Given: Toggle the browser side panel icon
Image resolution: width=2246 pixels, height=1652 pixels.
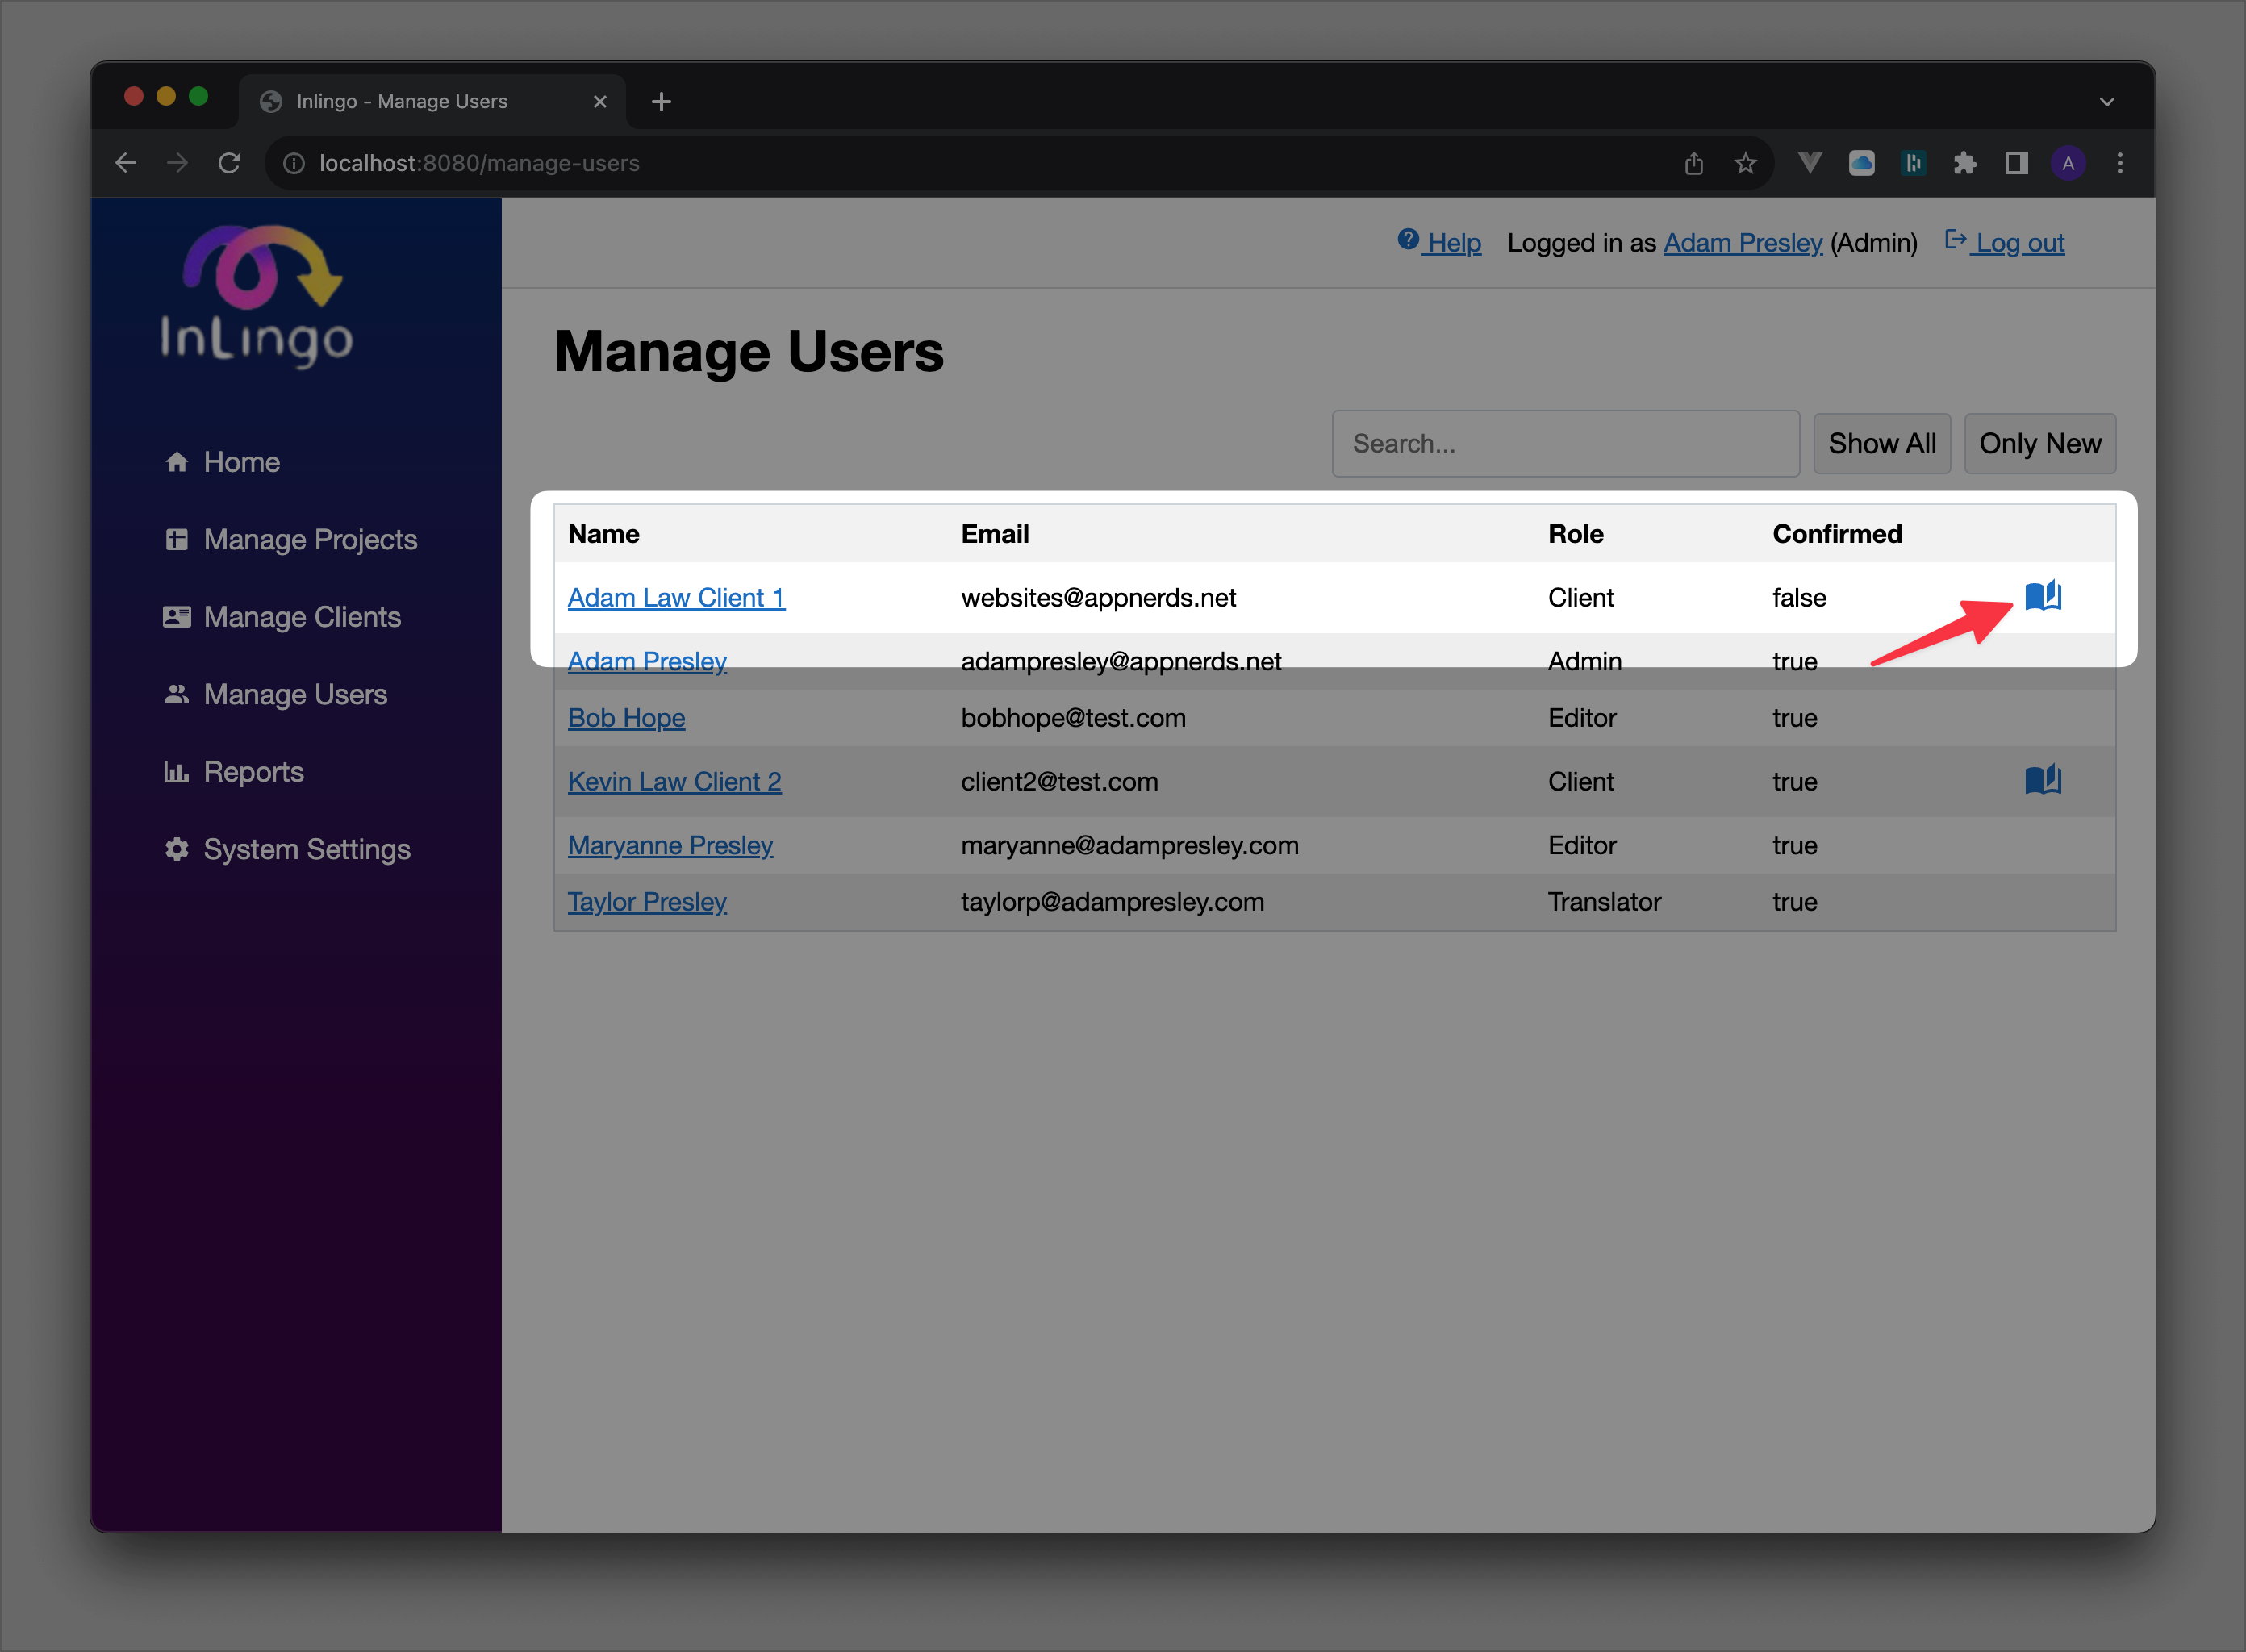Looking at the screenshot, I should coord(2016,162).
